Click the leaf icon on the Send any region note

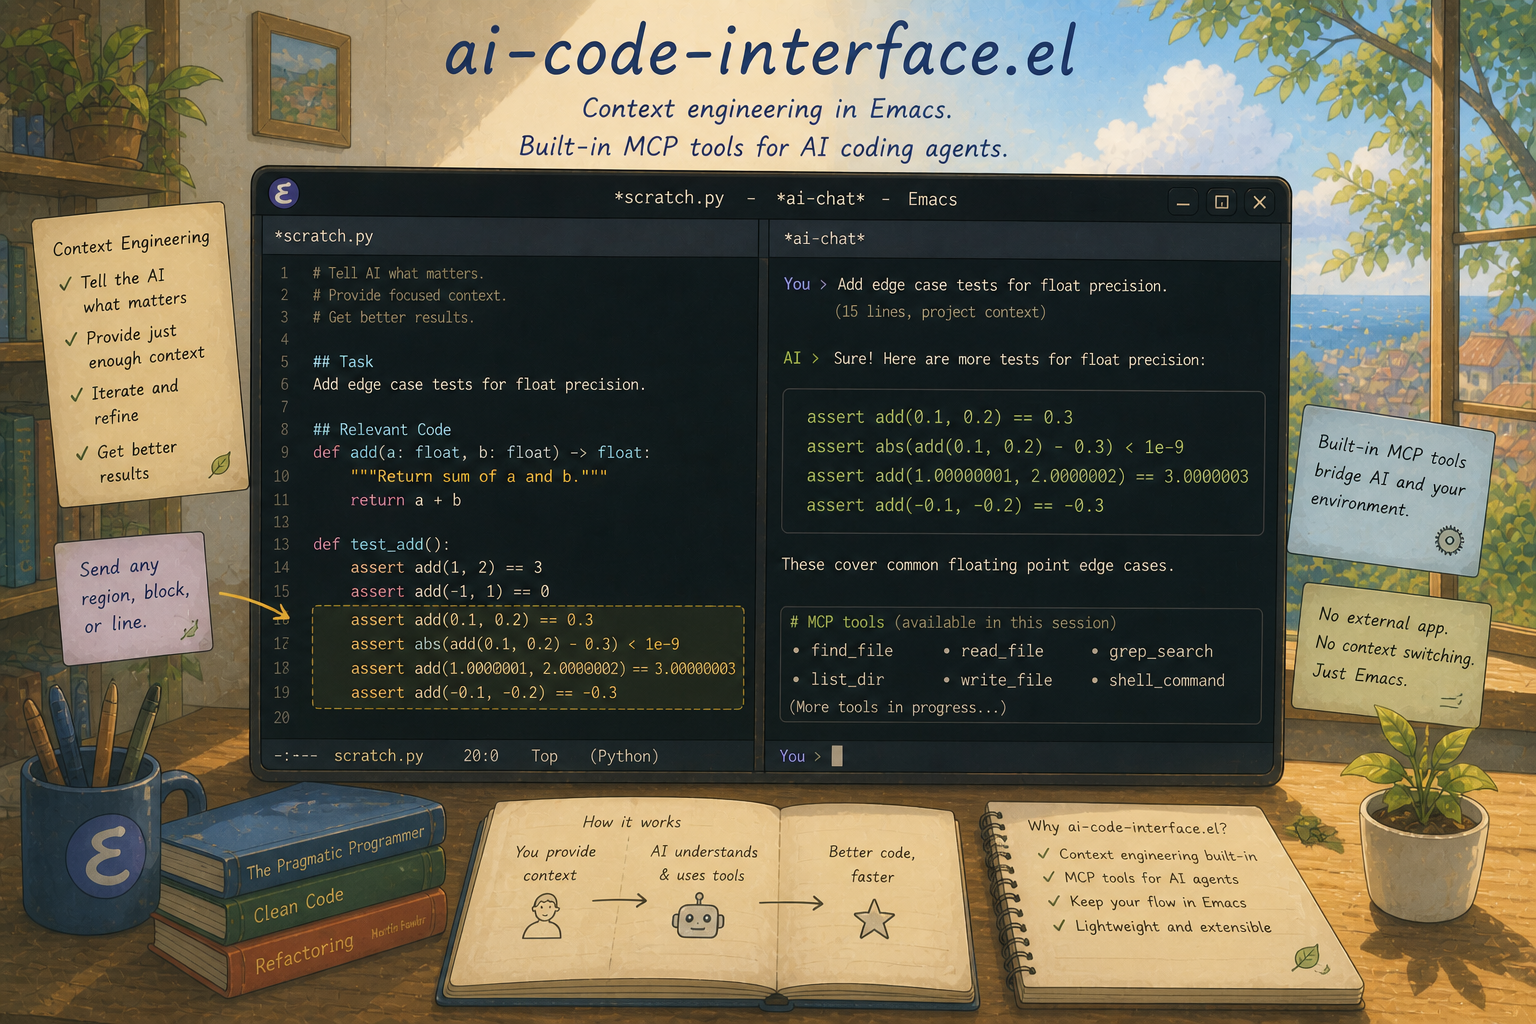click(189, 629)
